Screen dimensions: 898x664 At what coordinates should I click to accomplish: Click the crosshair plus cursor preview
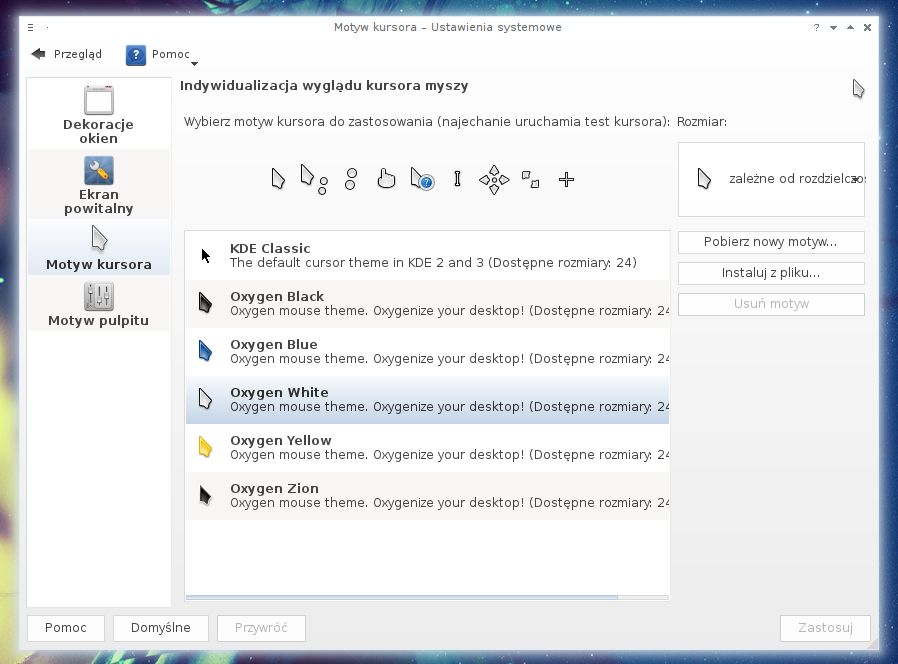566,179
